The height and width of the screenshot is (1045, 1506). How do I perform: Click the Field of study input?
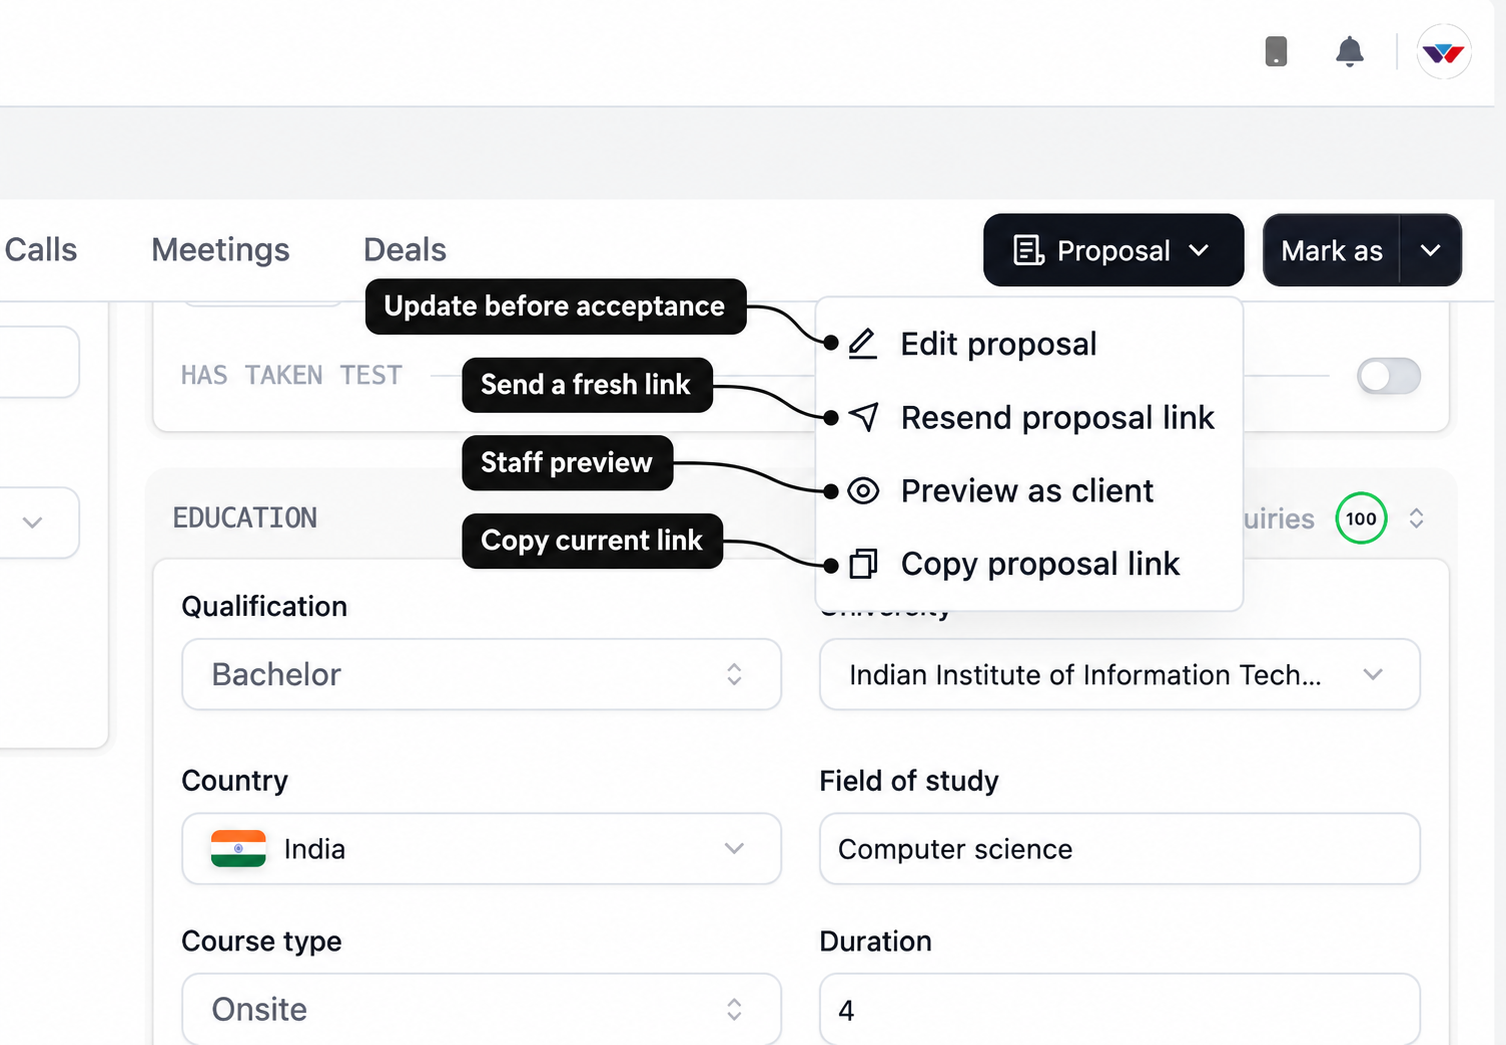point(1120,849)
